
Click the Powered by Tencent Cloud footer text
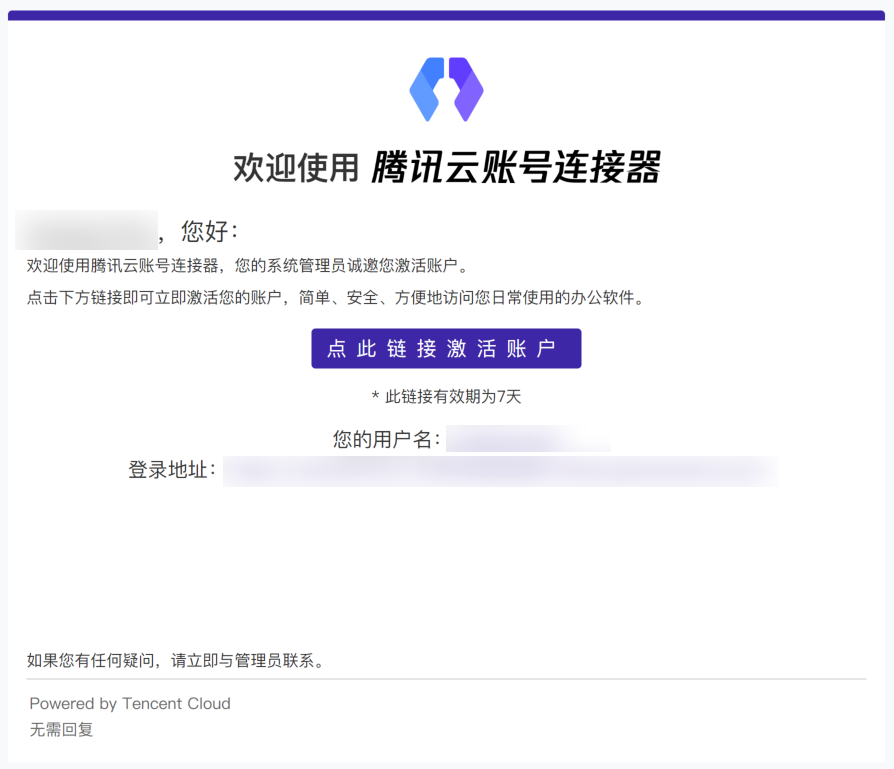[x=130, y=703]
